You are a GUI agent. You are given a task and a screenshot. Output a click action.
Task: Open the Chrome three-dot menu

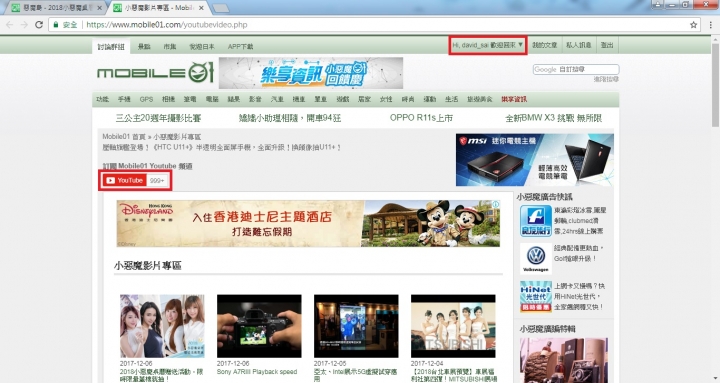click(x=710, y=25)
